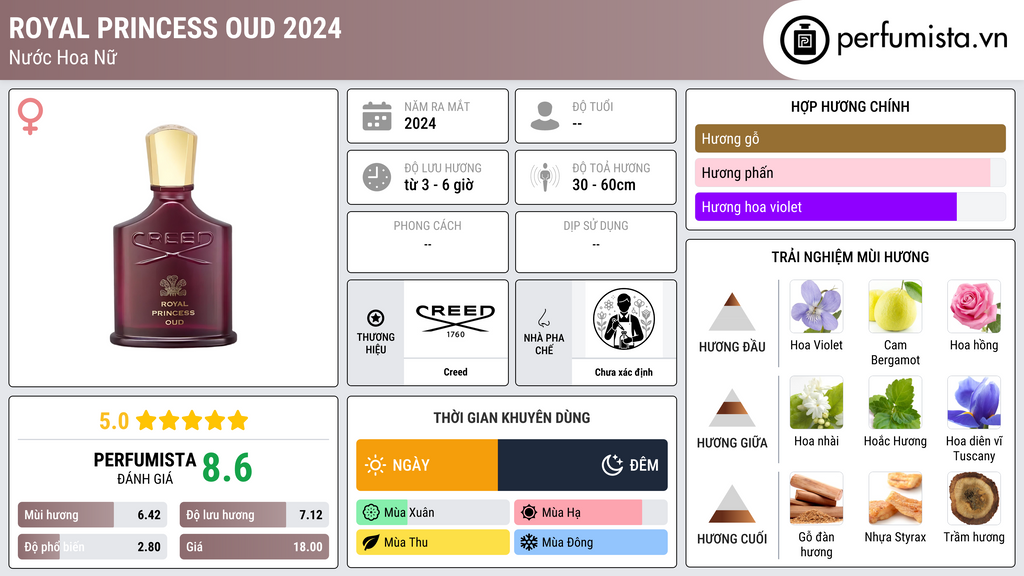The width and height of the screenshot is (1024, 576).
Task: Click the Thời gian khuyên dùng heading
Action: [x=512, y=418]
